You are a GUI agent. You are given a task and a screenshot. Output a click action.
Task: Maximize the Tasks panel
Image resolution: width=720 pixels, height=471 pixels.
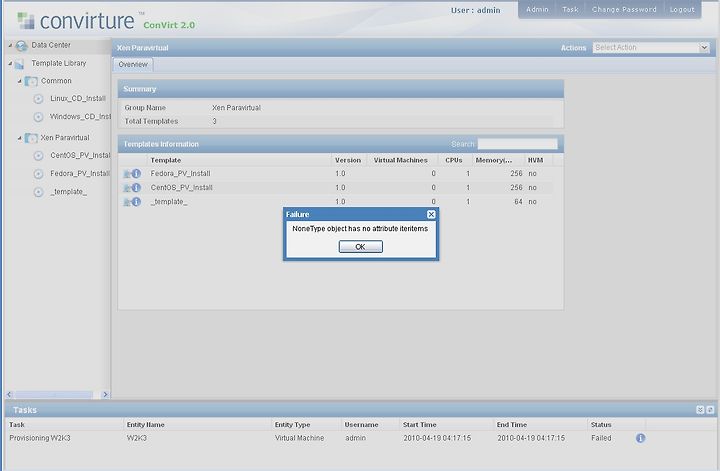[x=710, y=410]
